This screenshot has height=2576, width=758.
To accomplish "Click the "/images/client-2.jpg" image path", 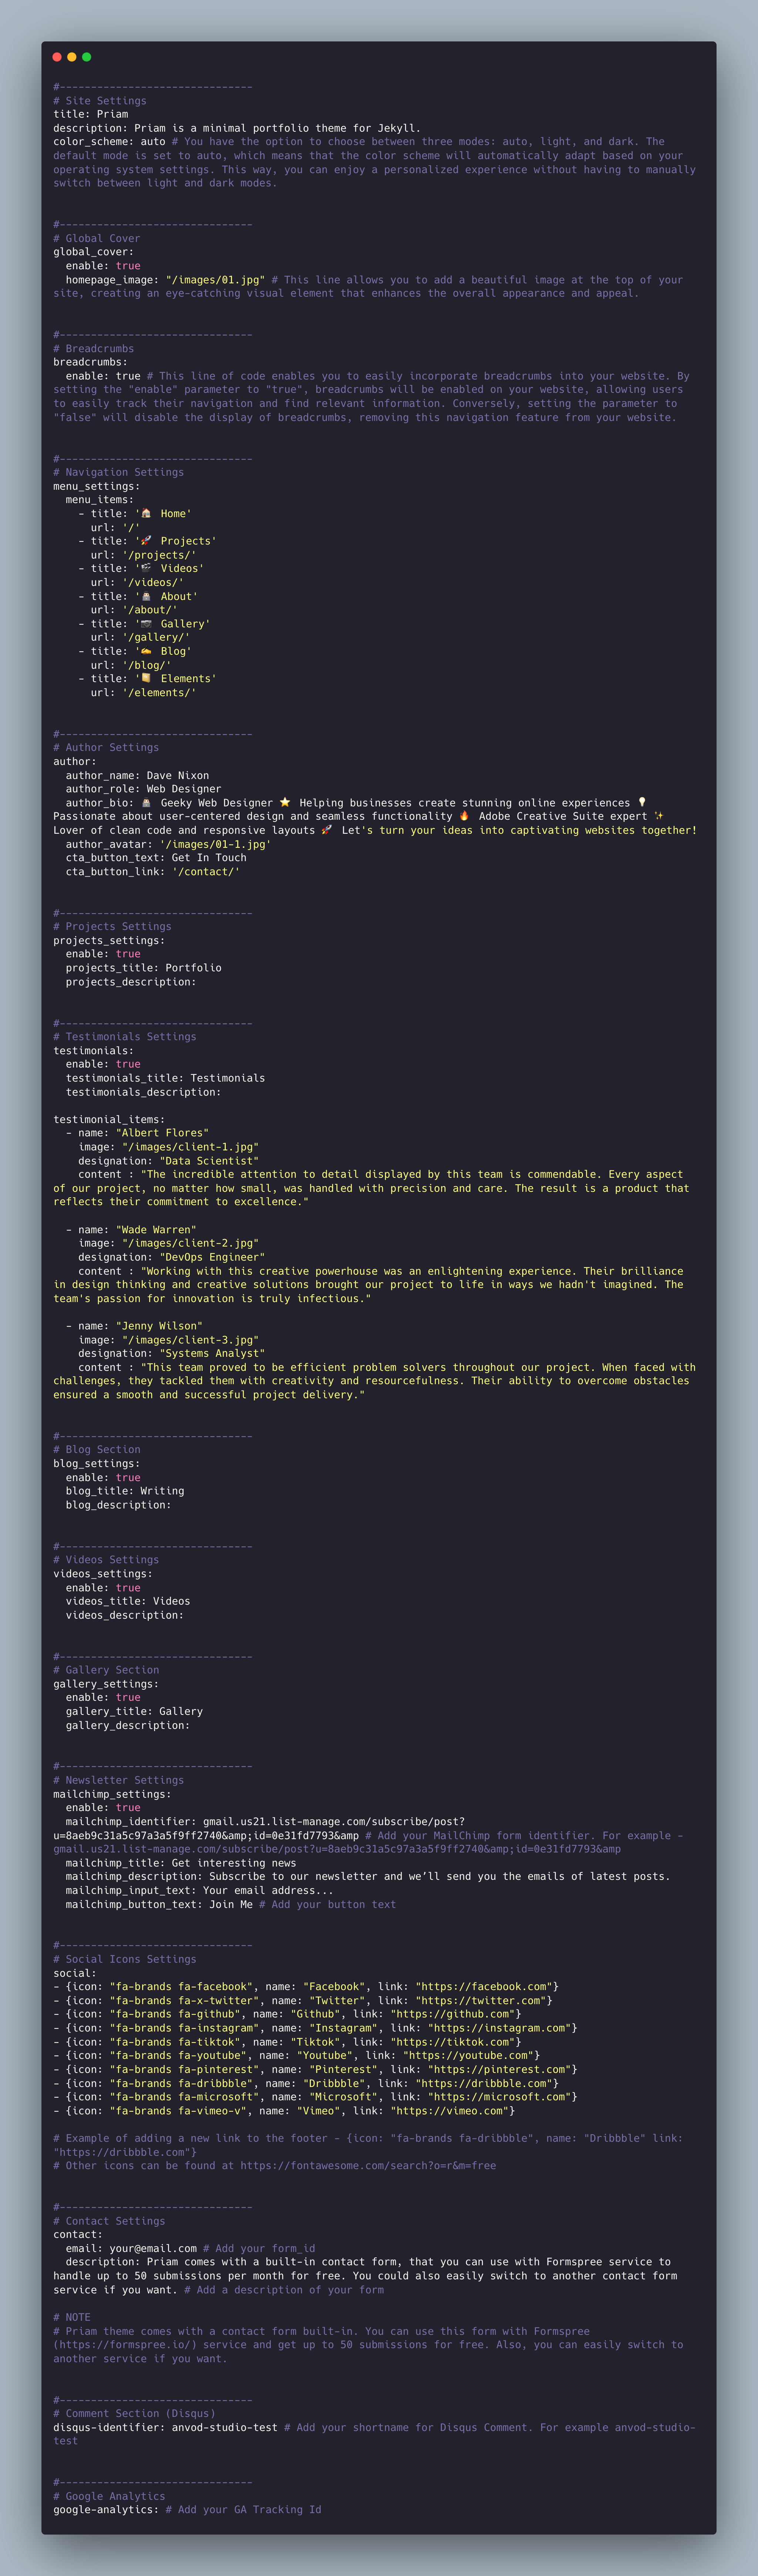I will [x=190, y=1243].
